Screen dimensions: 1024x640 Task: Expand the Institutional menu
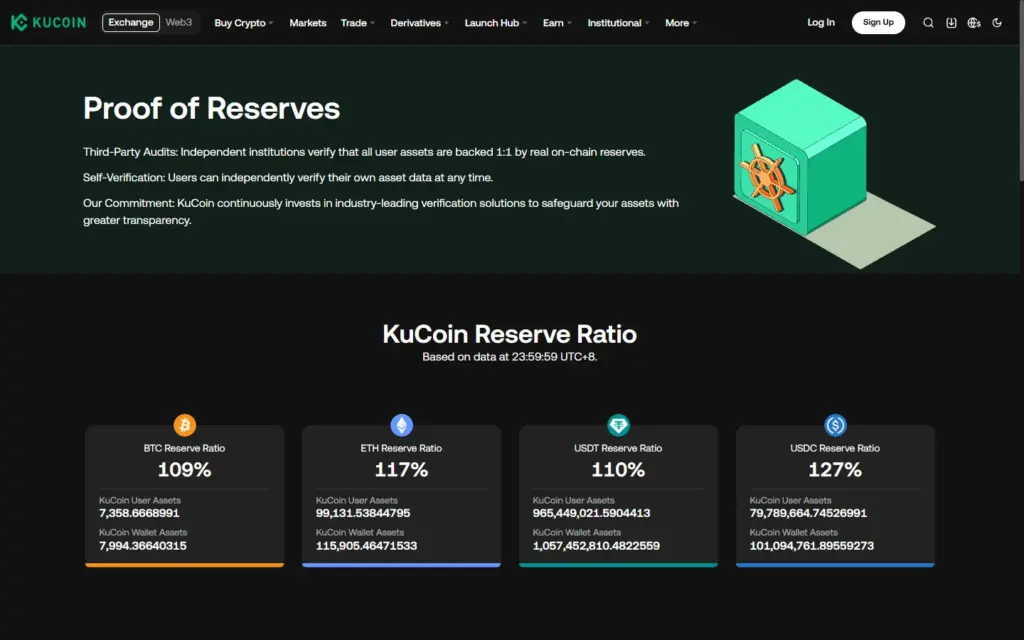(618, 23)
